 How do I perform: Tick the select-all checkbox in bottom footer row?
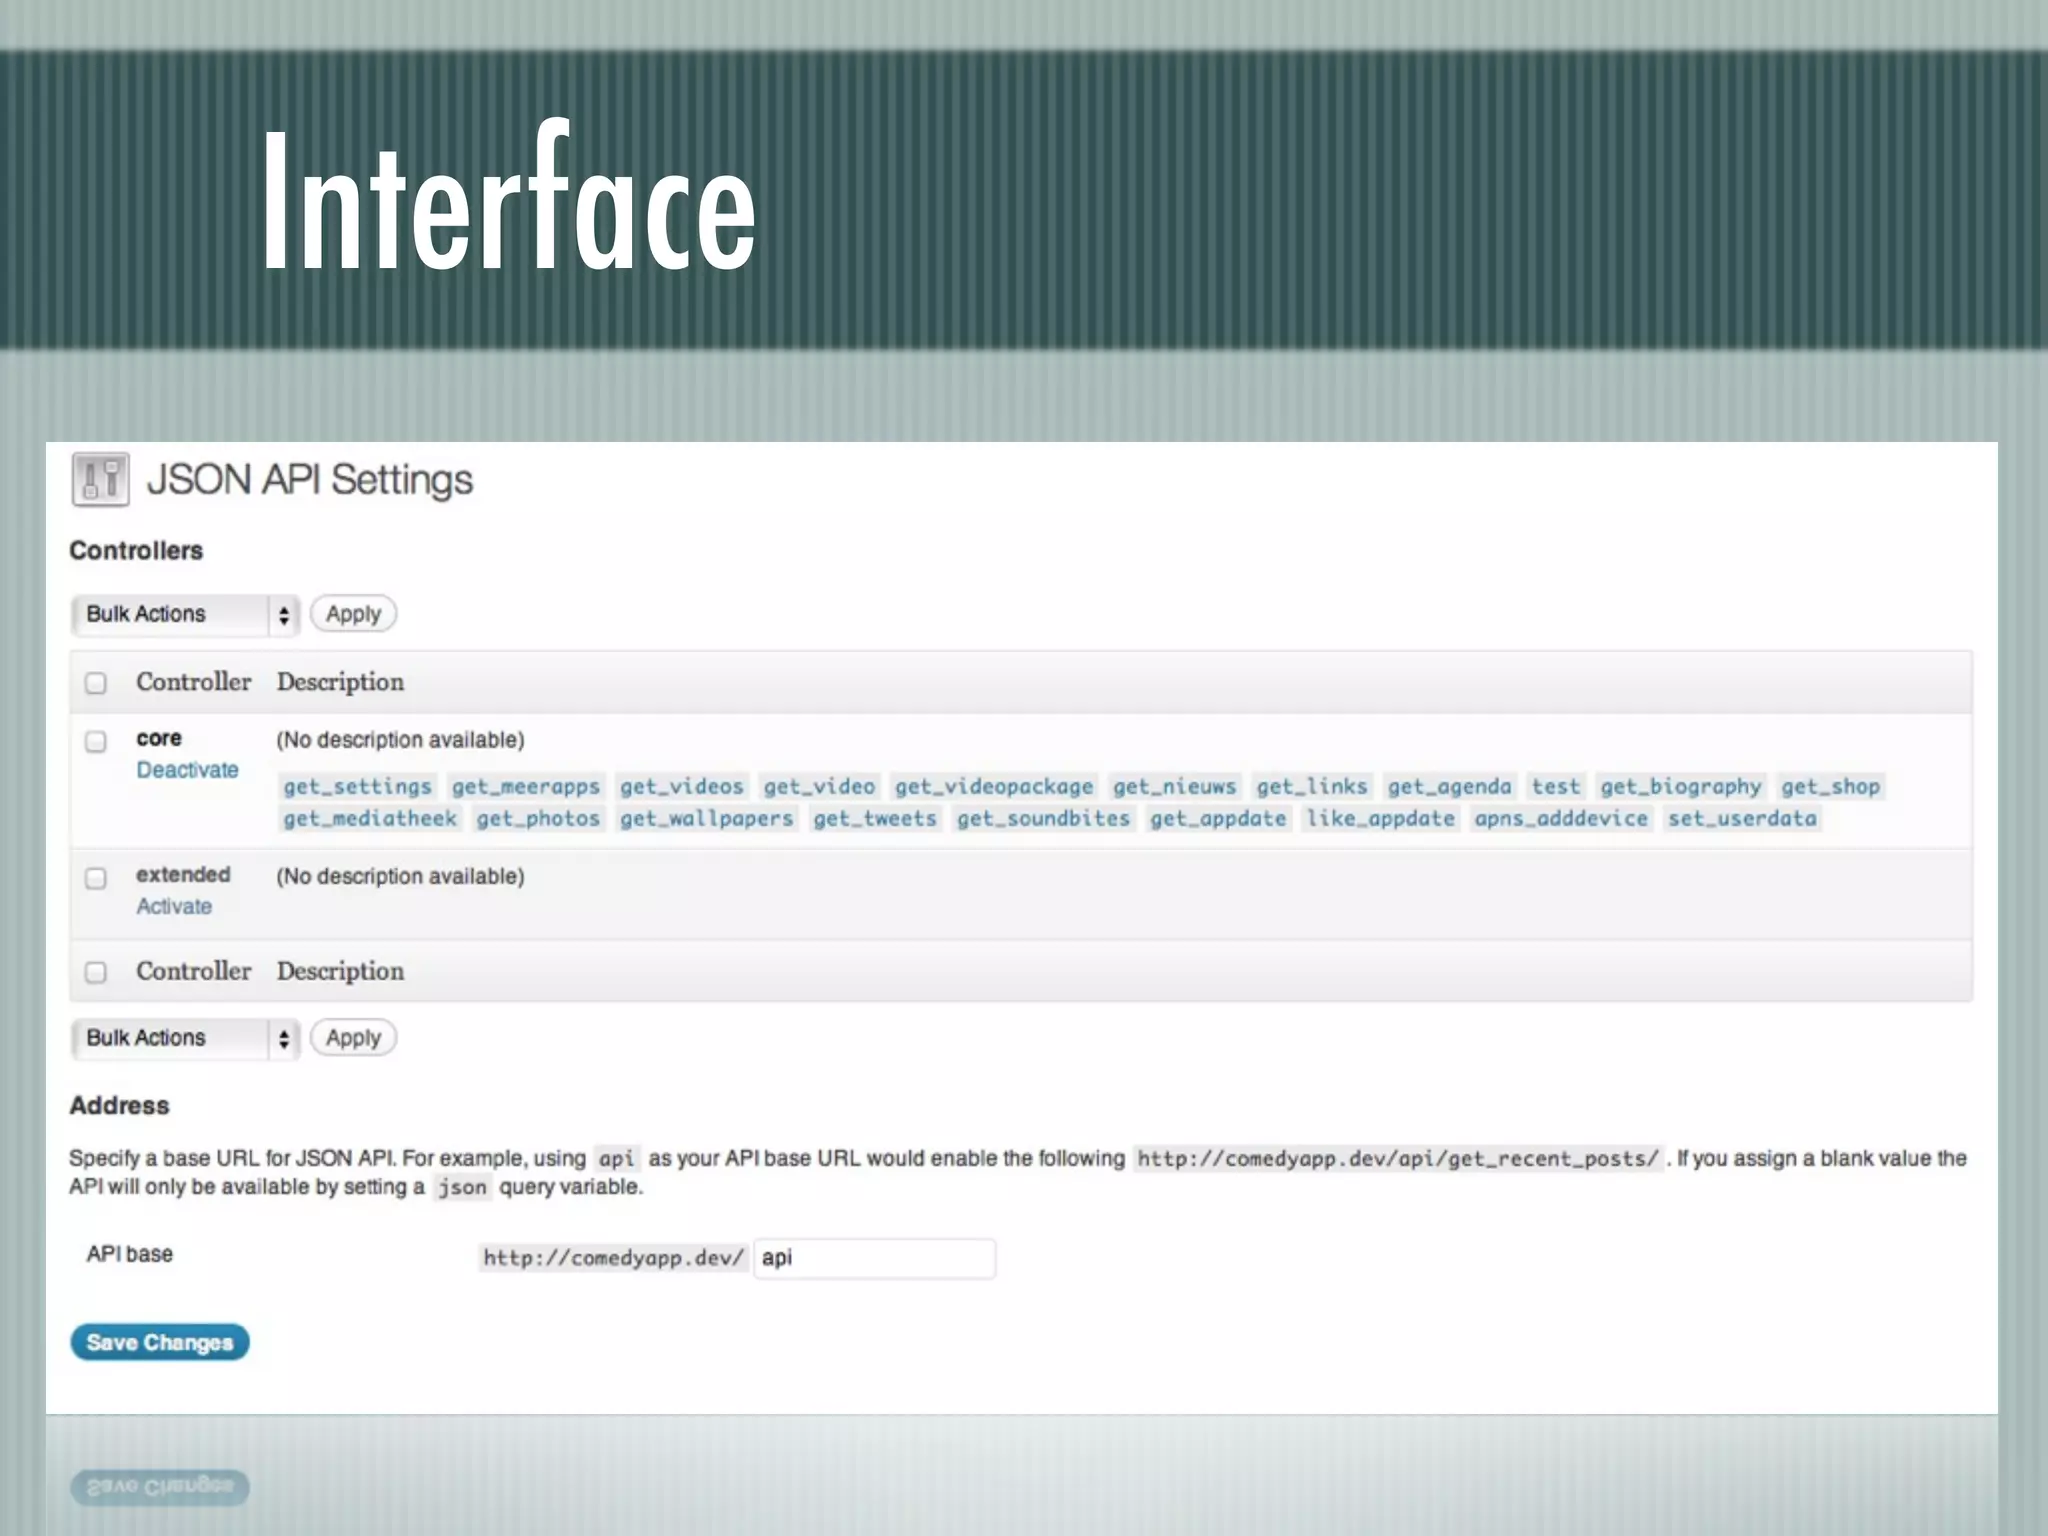coord(96,972)
